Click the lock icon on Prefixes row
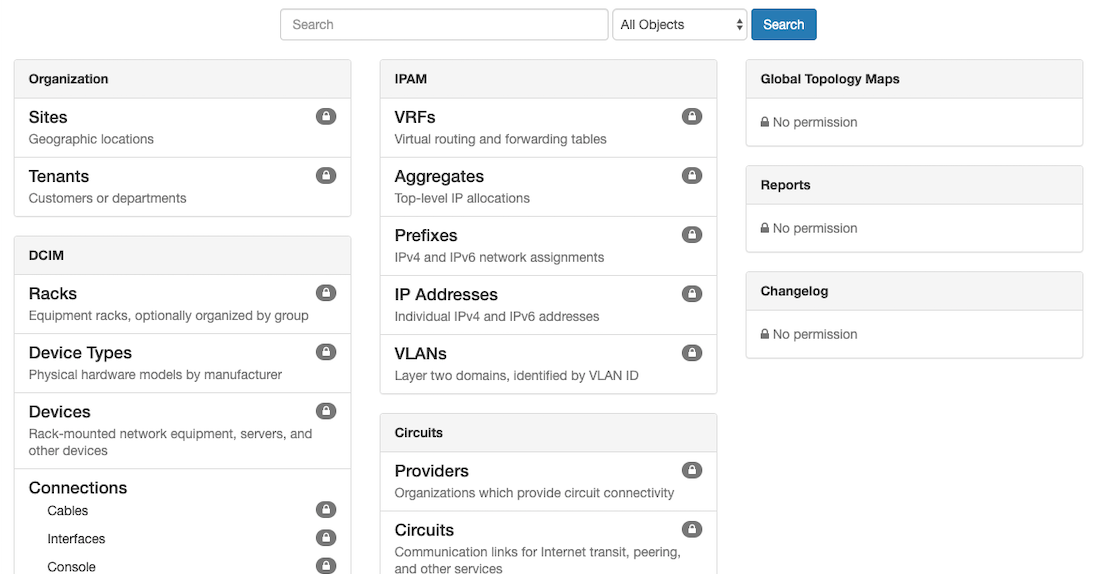This screenshot has width=1094, height=574. (x=692, y=235)
